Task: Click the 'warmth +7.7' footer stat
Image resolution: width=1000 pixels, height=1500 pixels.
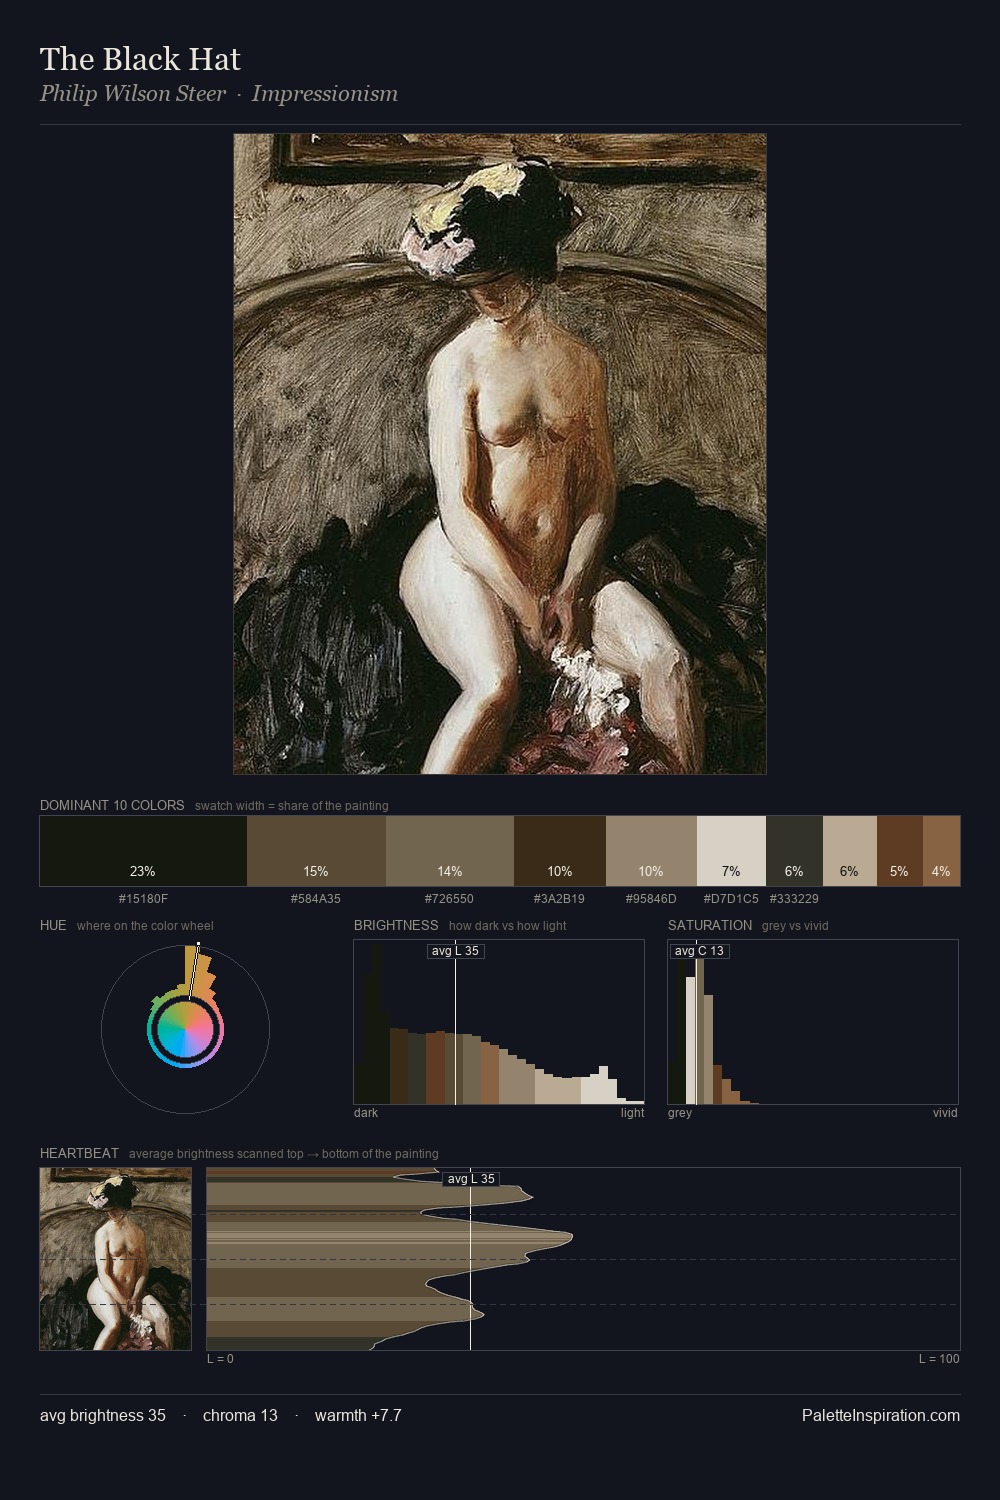Action: [x=358, y=1415]
